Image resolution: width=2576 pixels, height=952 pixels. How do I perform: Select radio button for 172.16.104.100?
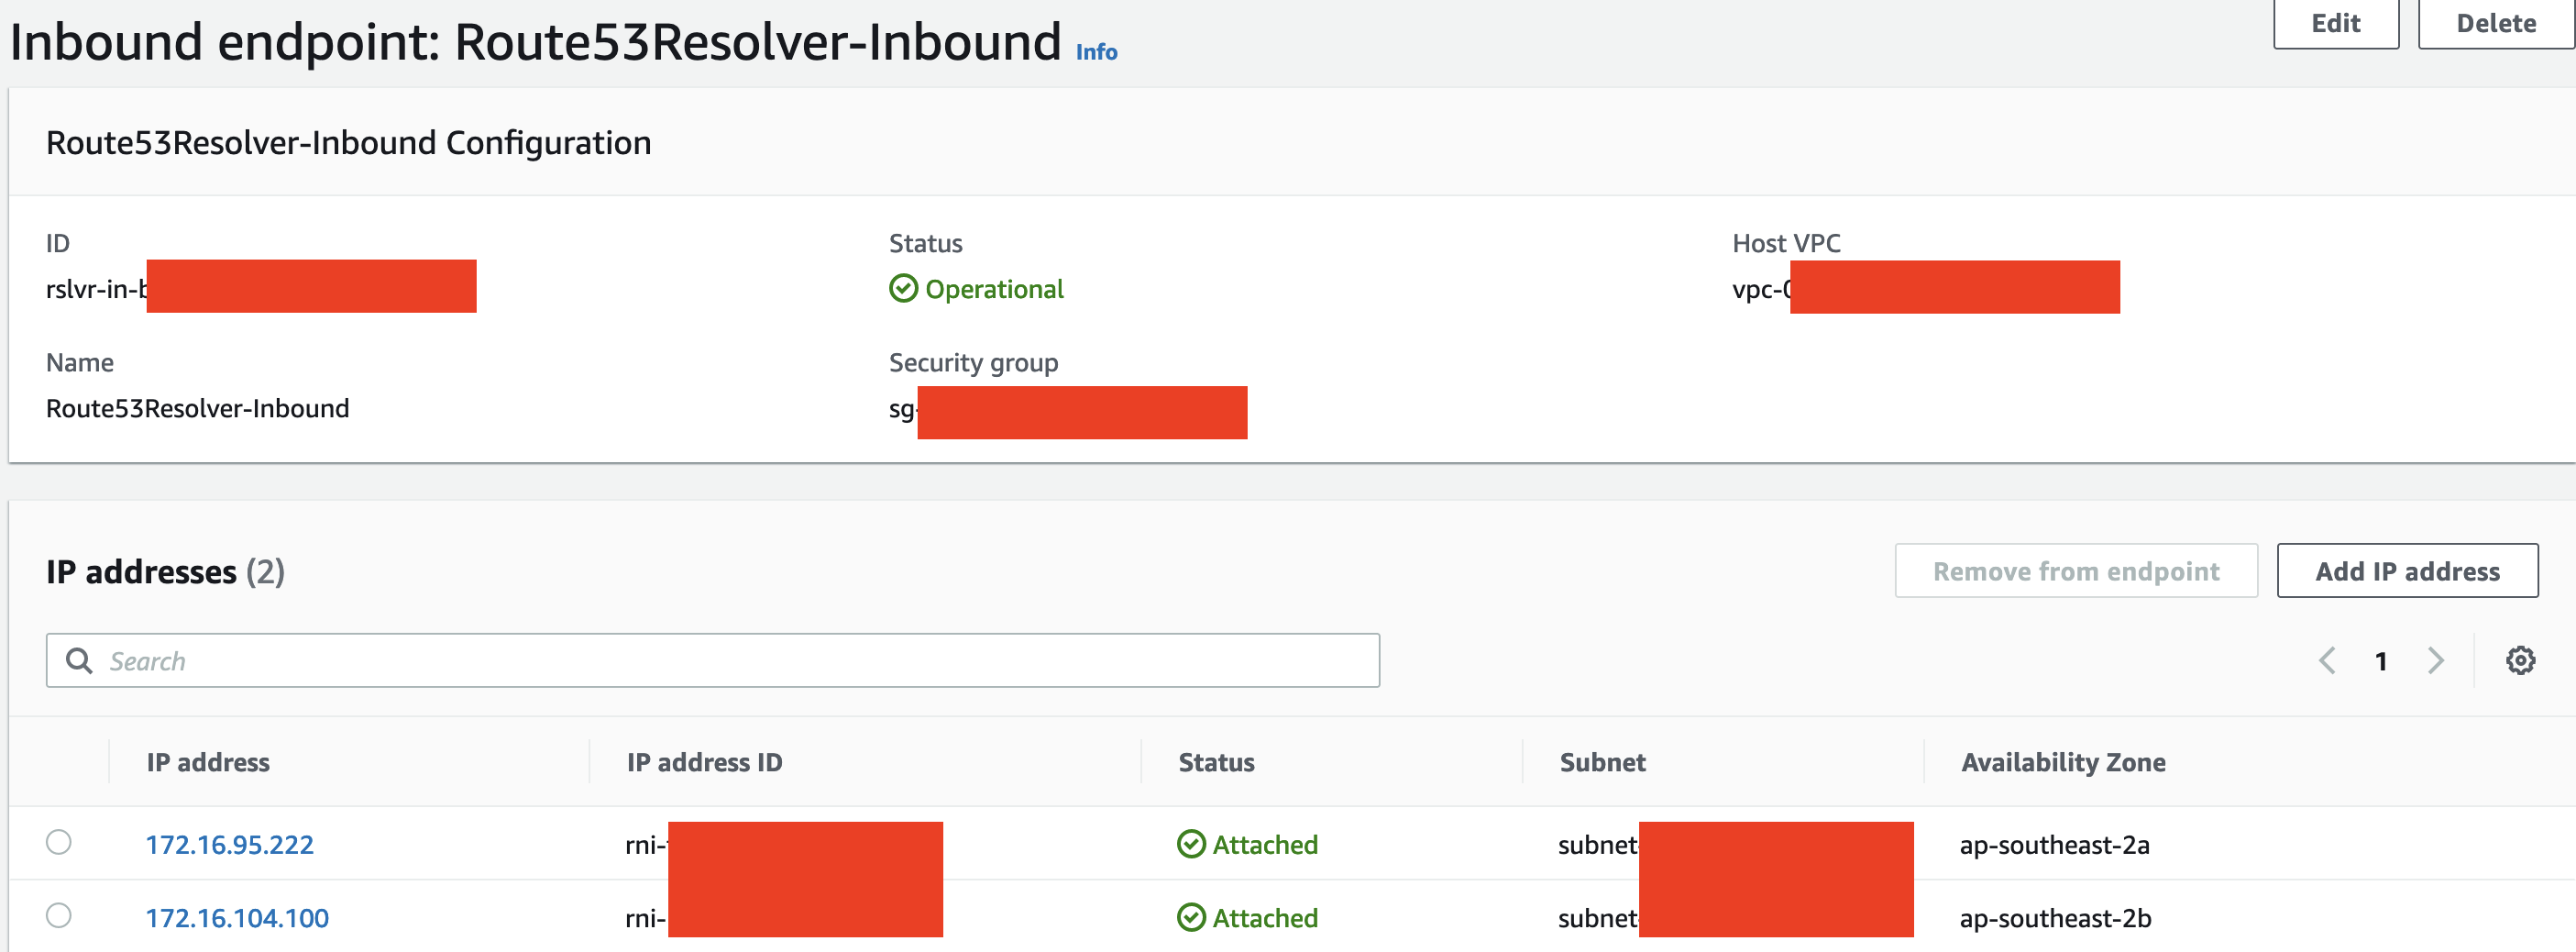point(59,915)
